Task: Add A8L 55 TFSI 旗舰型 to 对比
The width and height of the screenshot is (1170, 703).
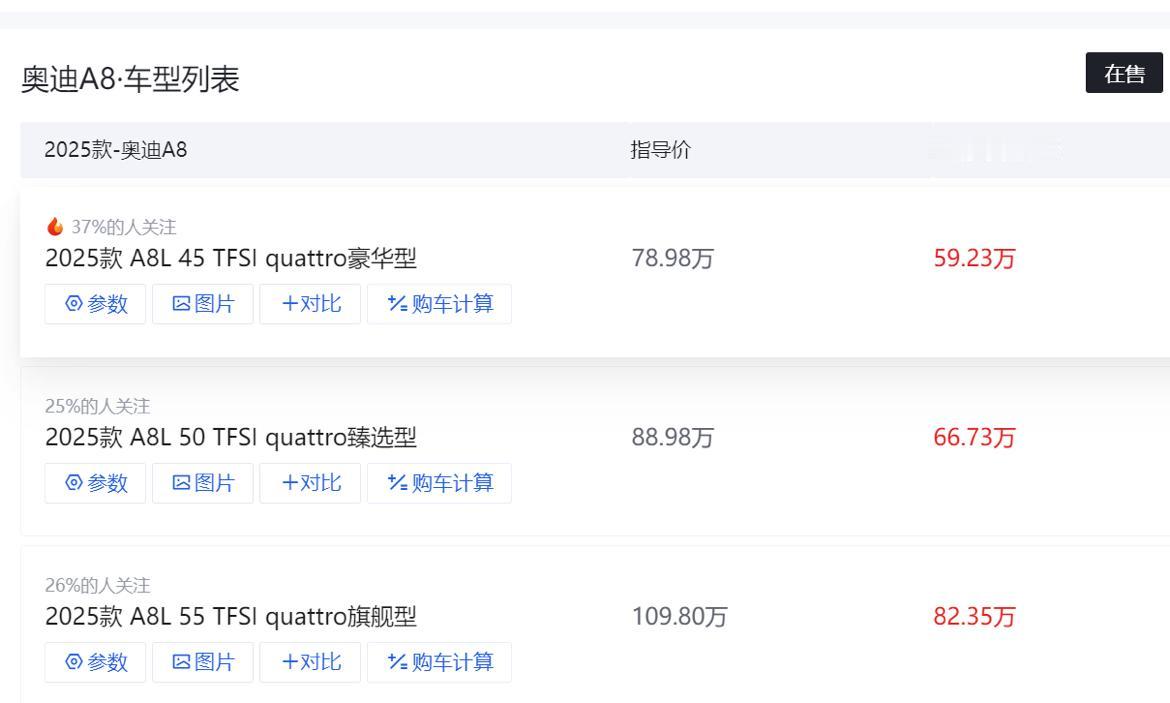Action: [x=310, y=662]
